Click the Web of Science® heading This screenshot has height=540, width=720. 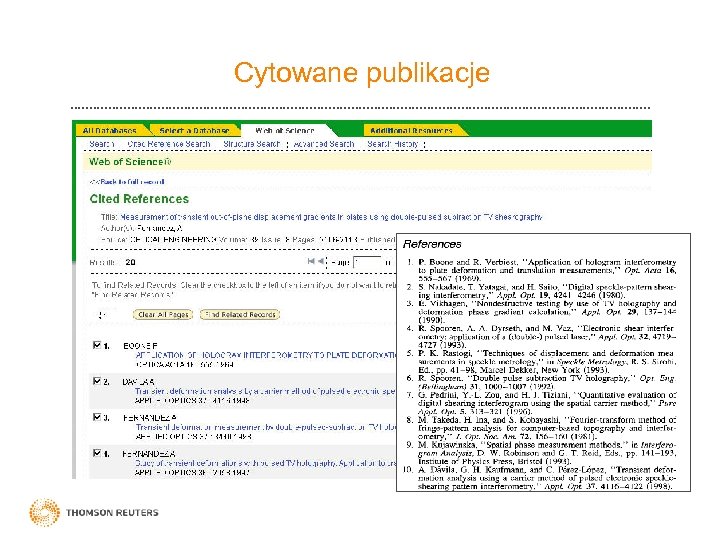(130, 162)
